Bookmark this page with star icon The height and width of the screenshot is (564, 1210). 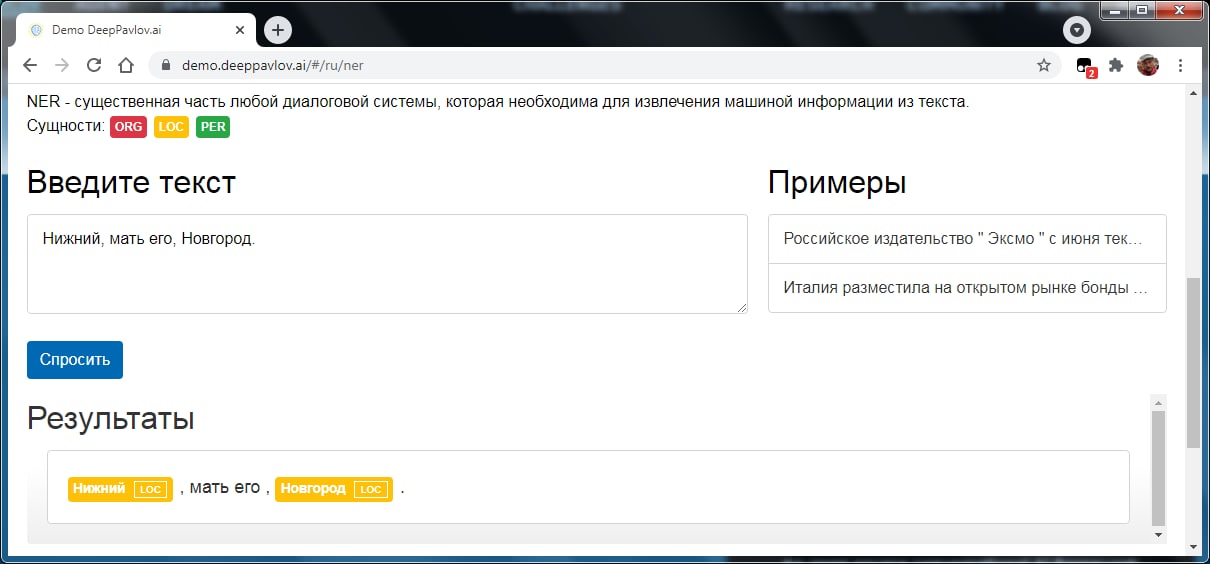coord(1044,65)
